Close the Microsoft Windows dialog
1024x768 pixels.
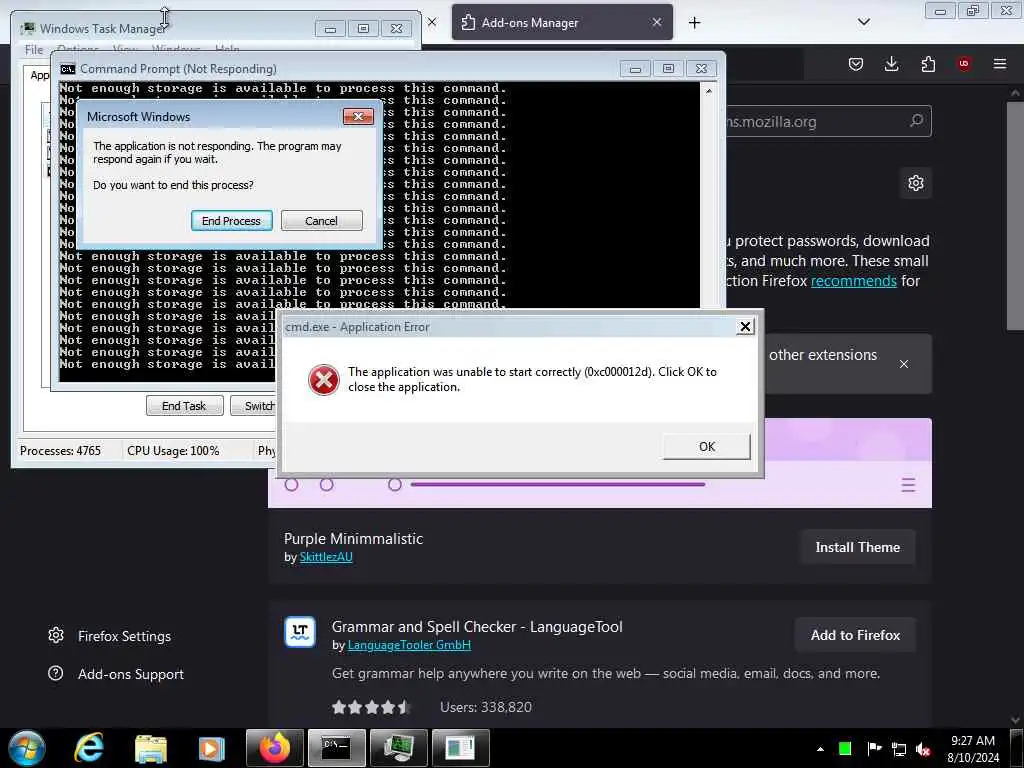pos(358,117)
